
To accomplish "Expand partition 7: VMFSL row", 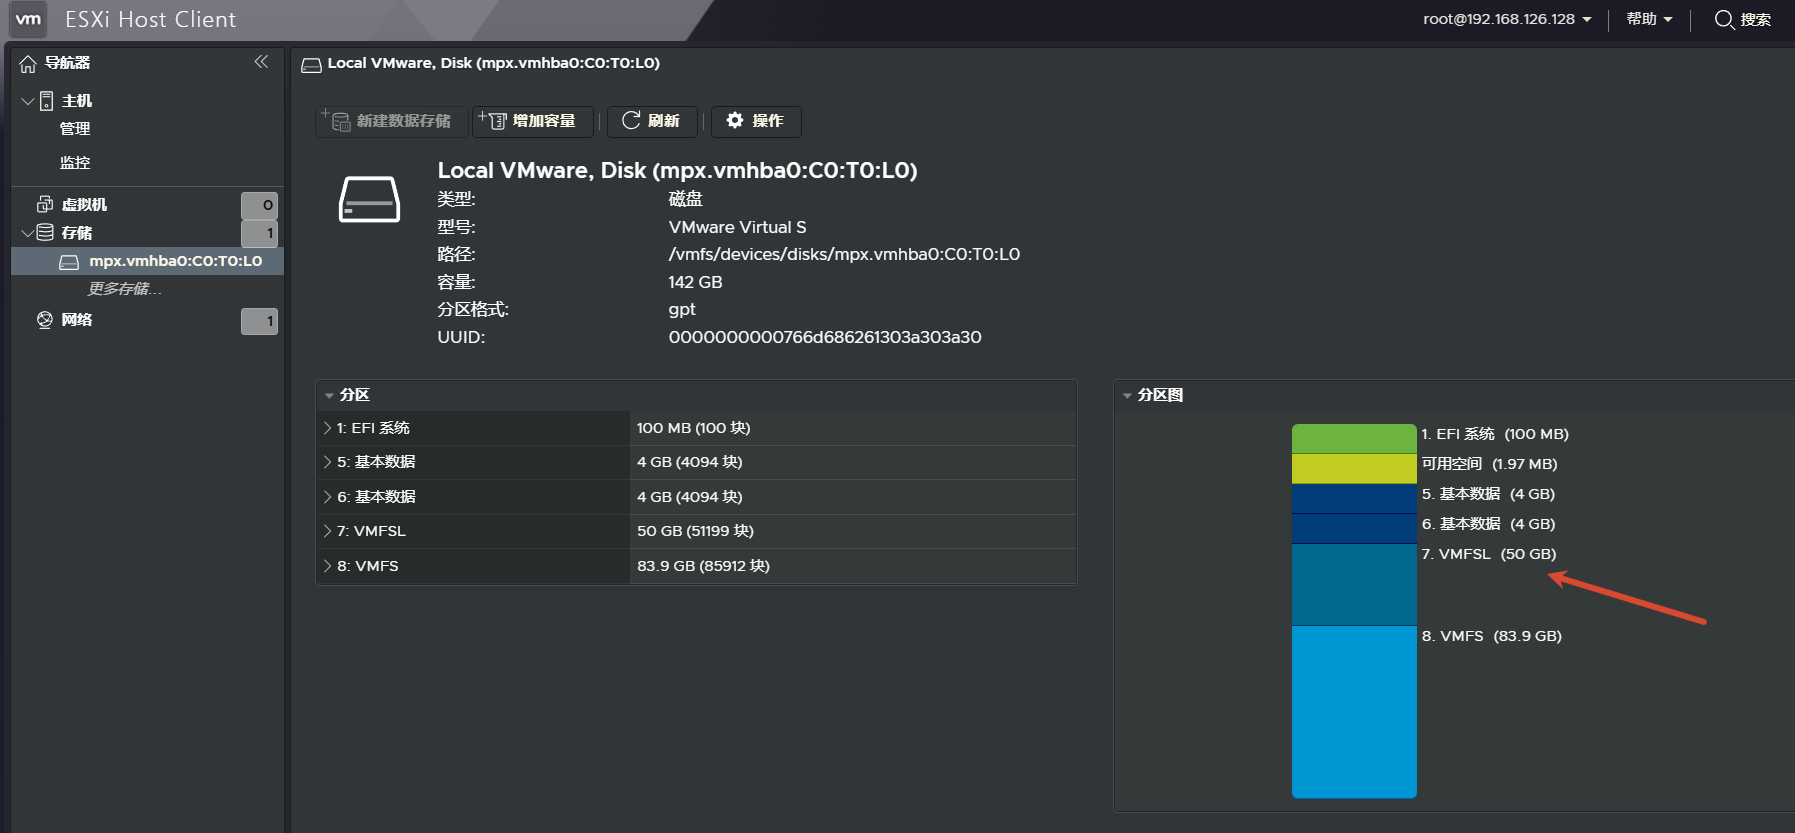I will point(327,531).
